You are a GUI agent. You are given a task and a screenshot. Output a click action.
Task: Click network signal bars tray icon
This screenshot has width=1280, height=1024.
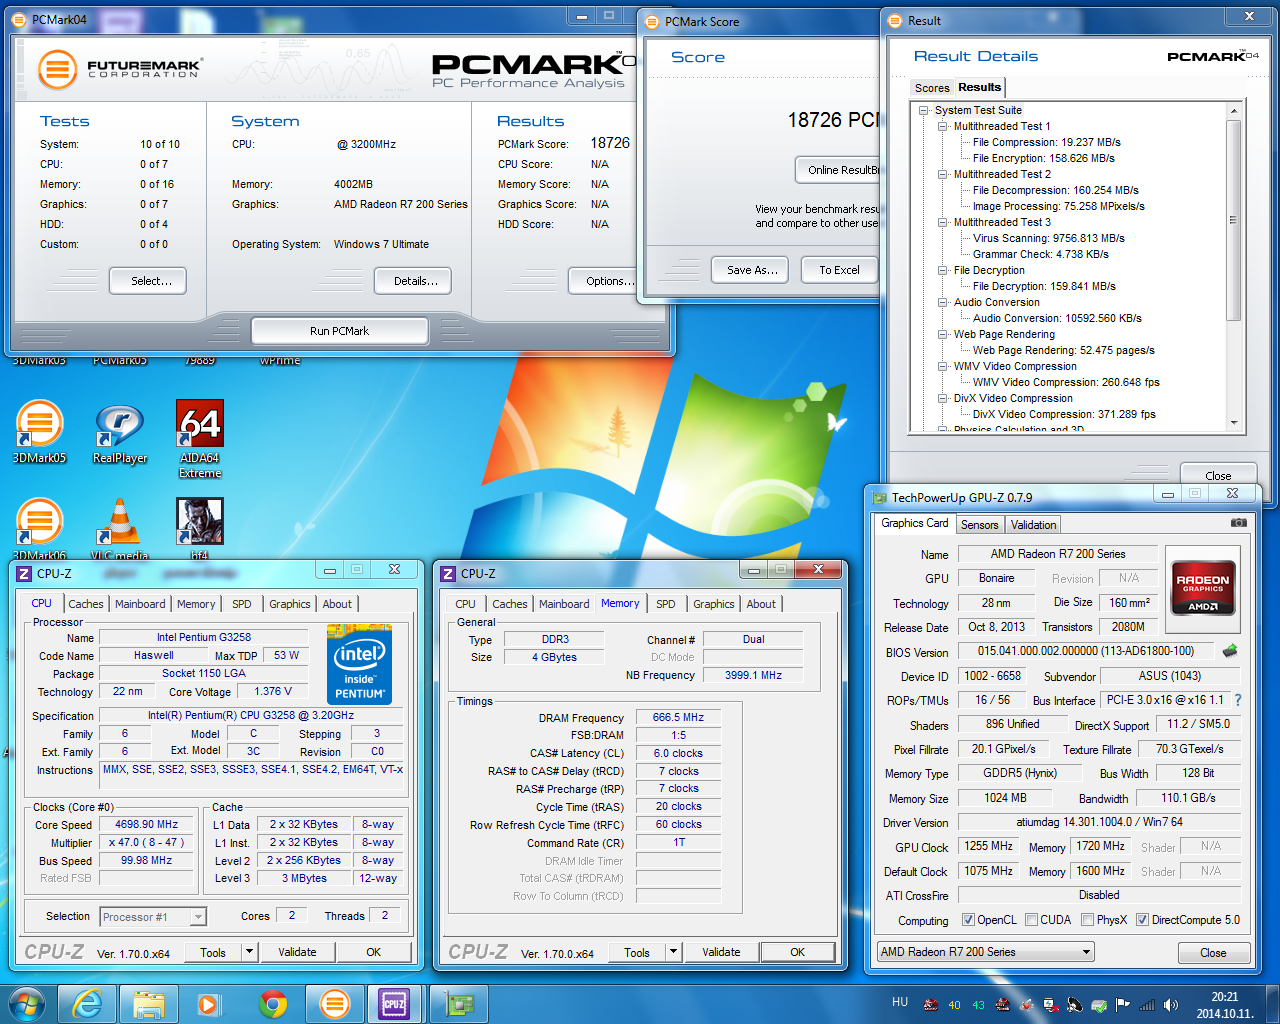(x=1147, y=1005)
